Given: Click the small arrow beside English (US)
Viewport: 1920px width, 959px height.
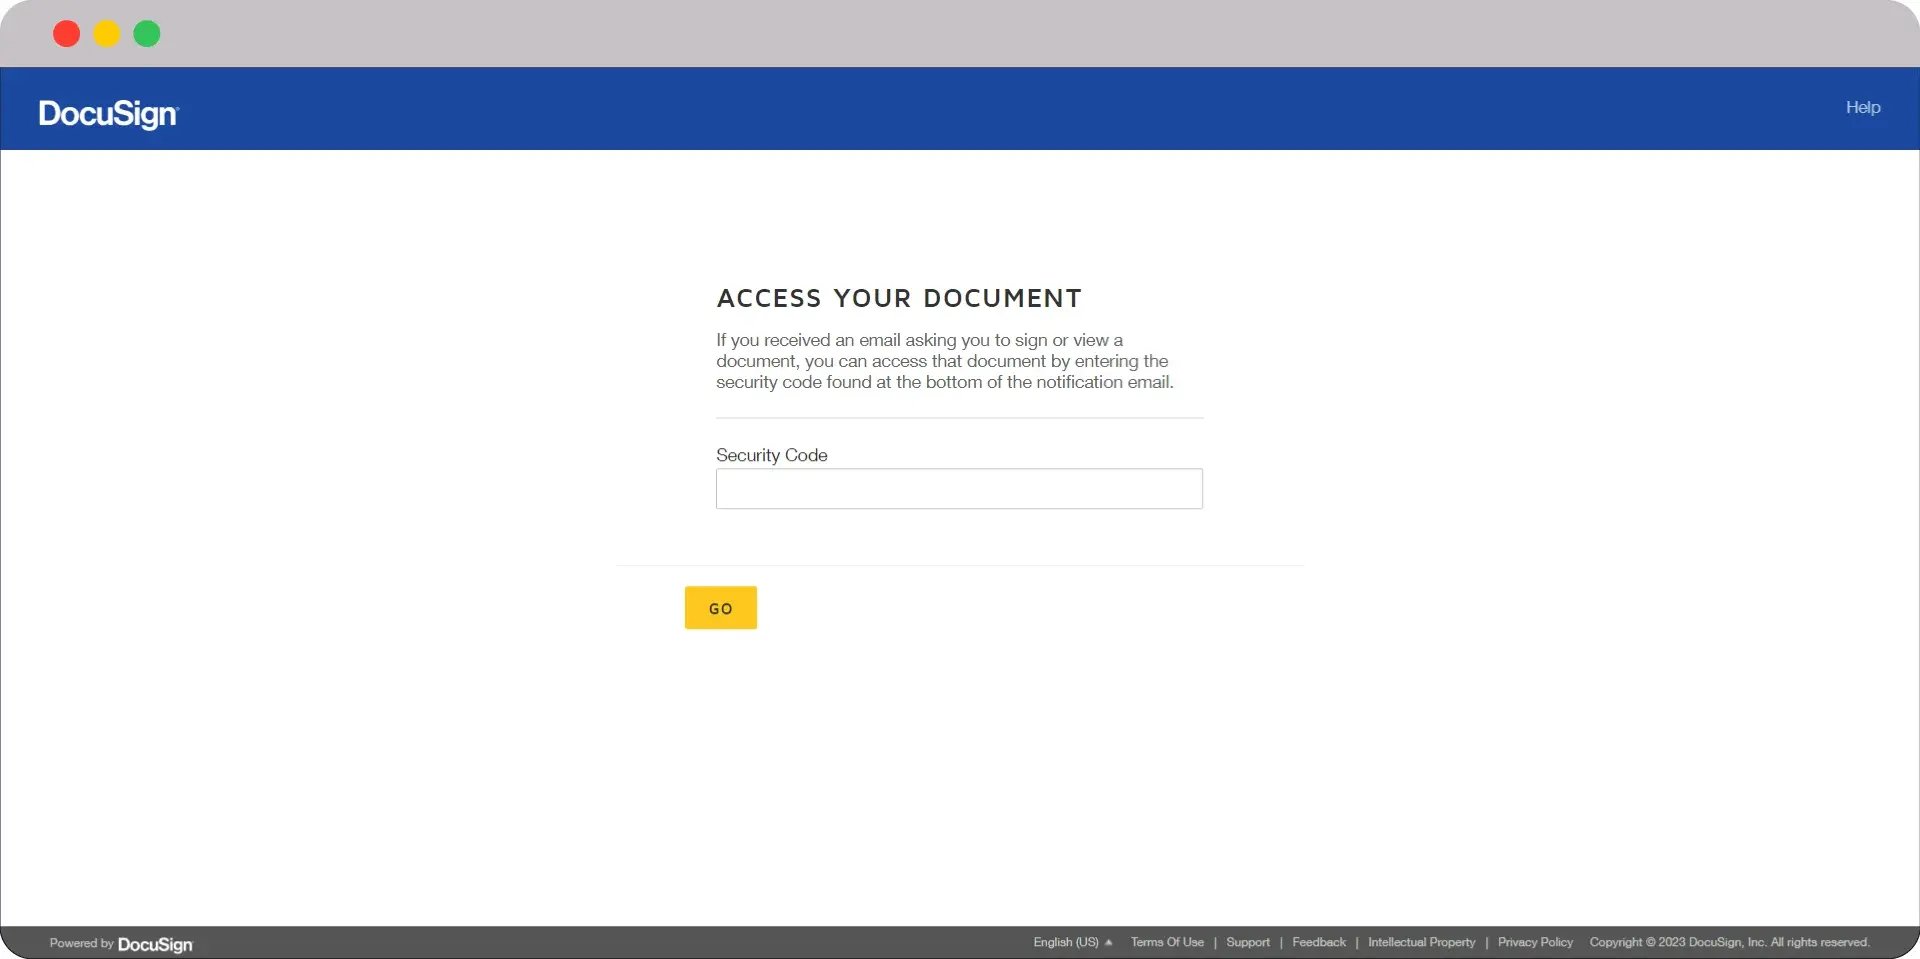Looking at the screenshot, I should 1108,942.
